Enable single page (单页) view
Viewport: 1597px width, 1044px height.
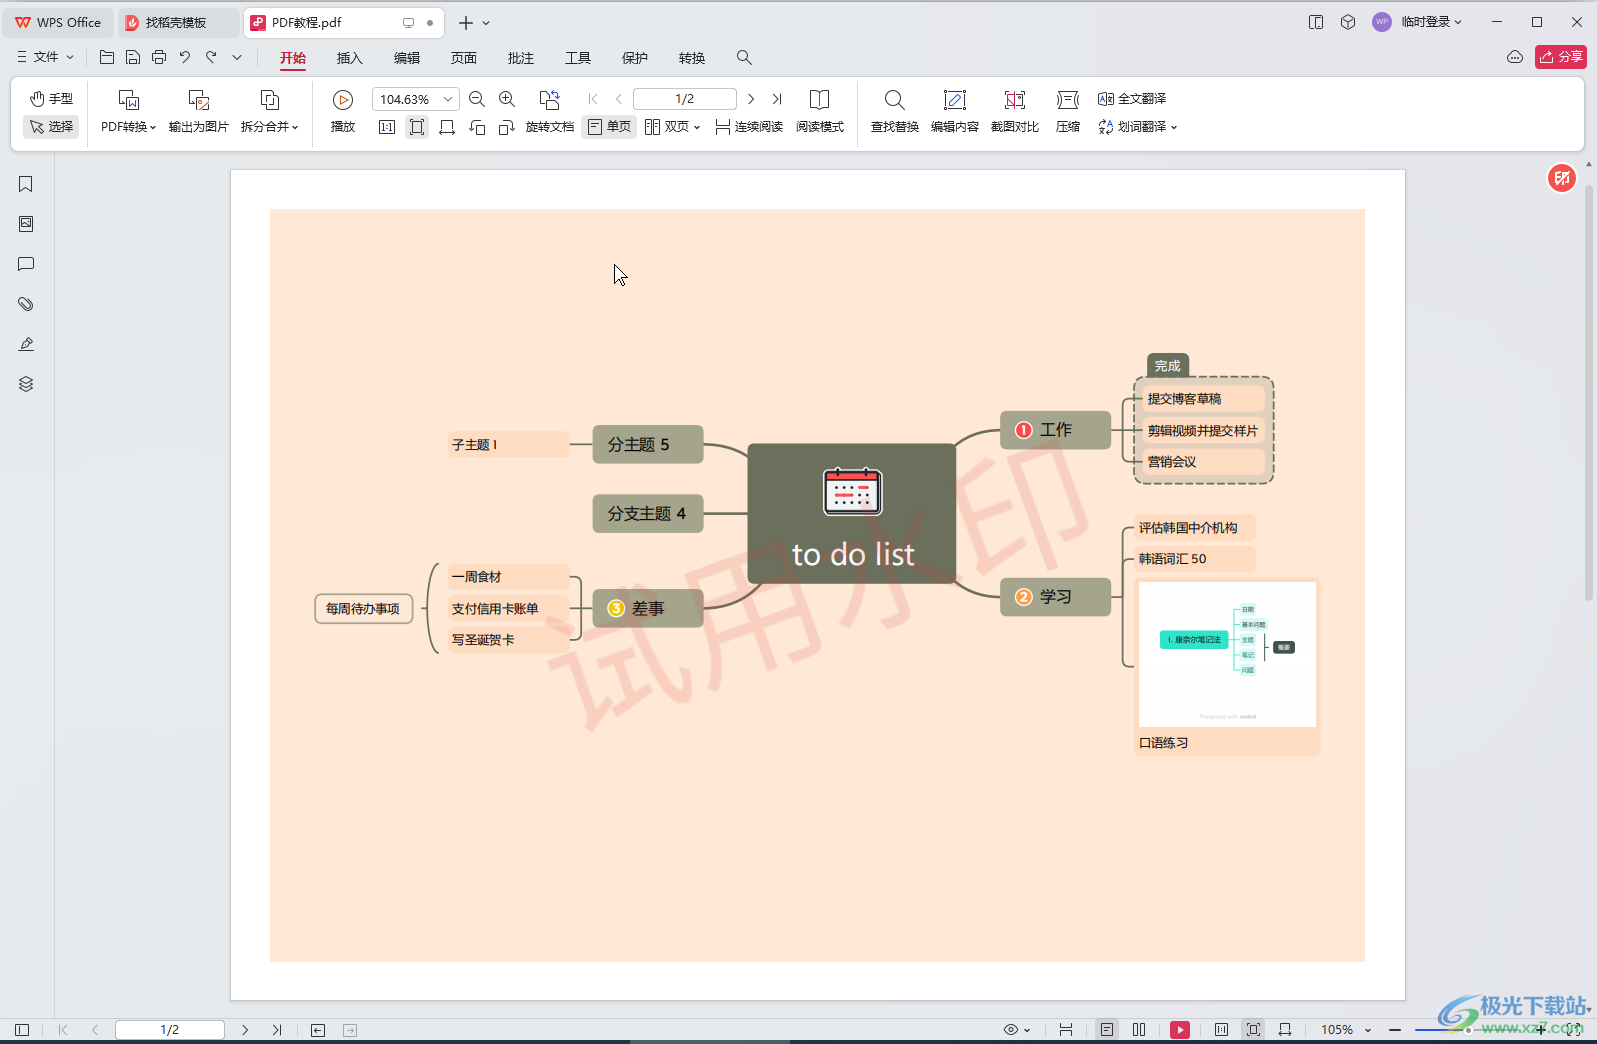click(609, 126)
